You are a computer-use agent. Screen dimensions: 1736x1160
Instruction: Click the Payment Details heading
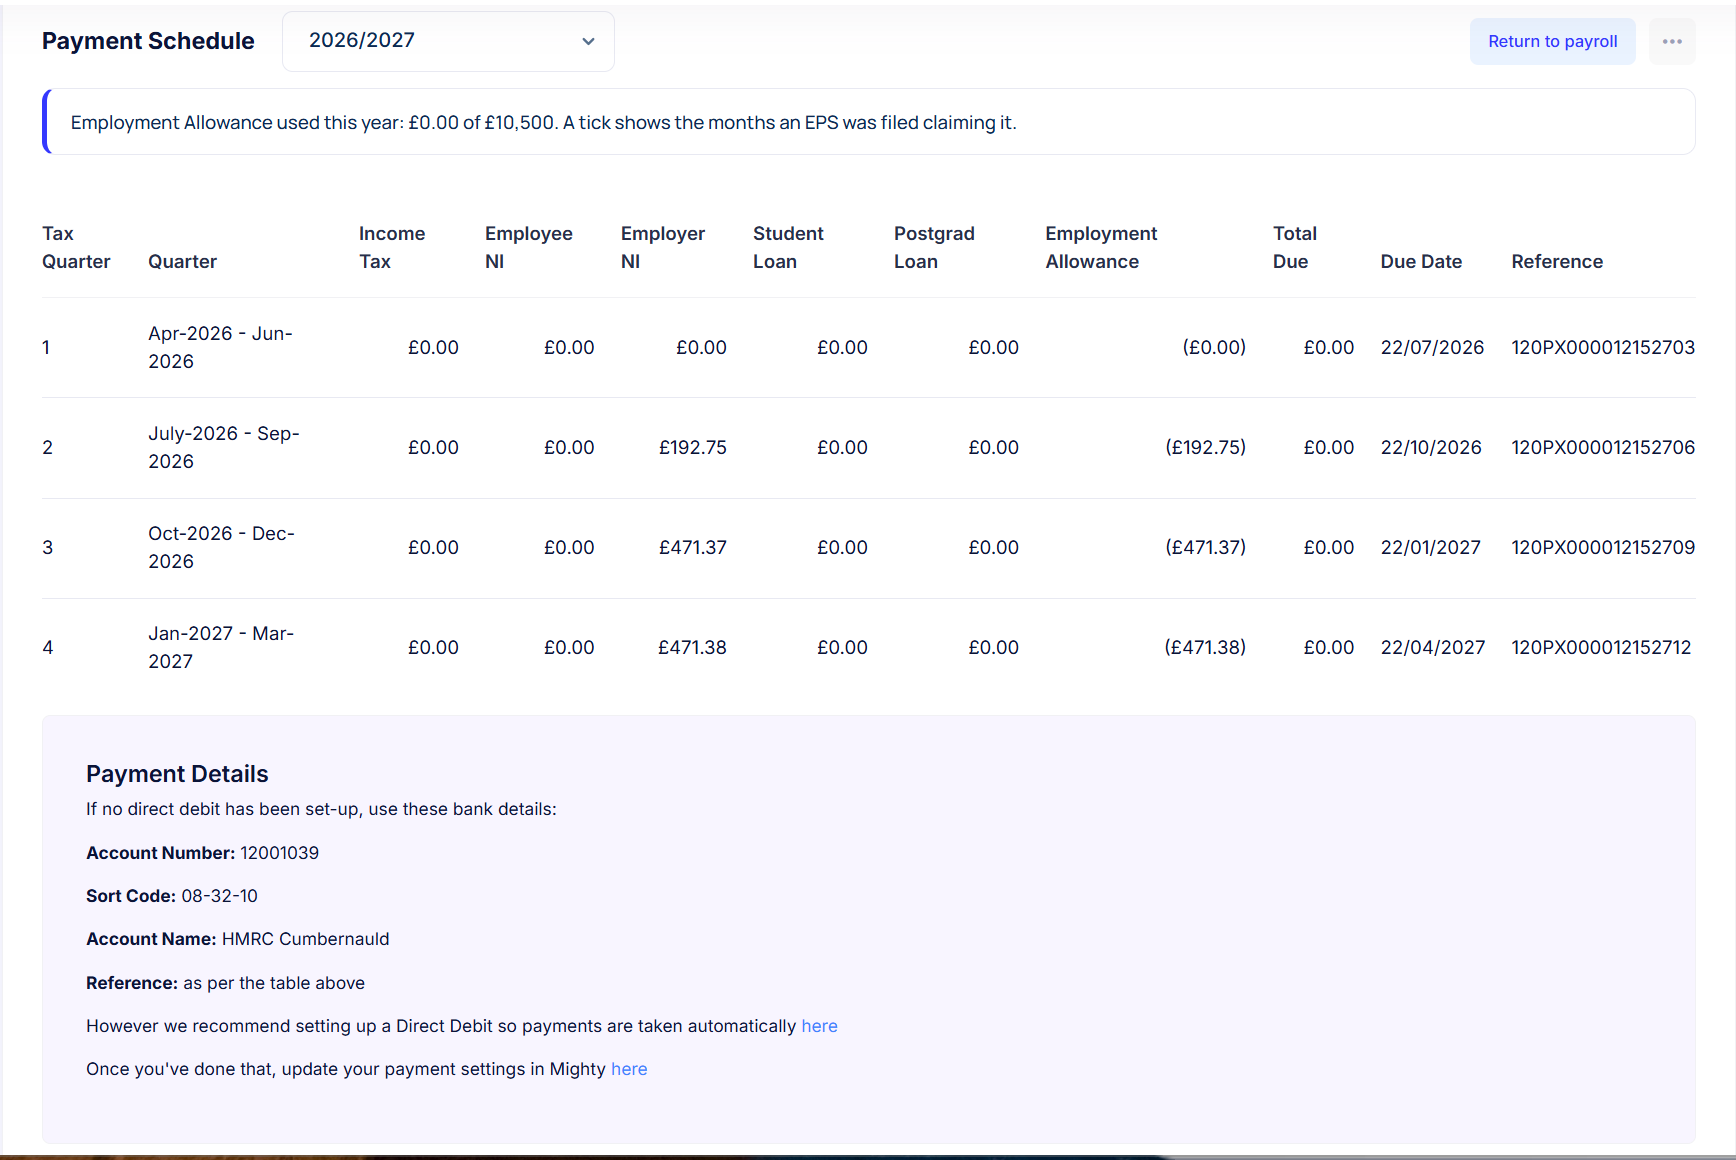coord(177,774)
